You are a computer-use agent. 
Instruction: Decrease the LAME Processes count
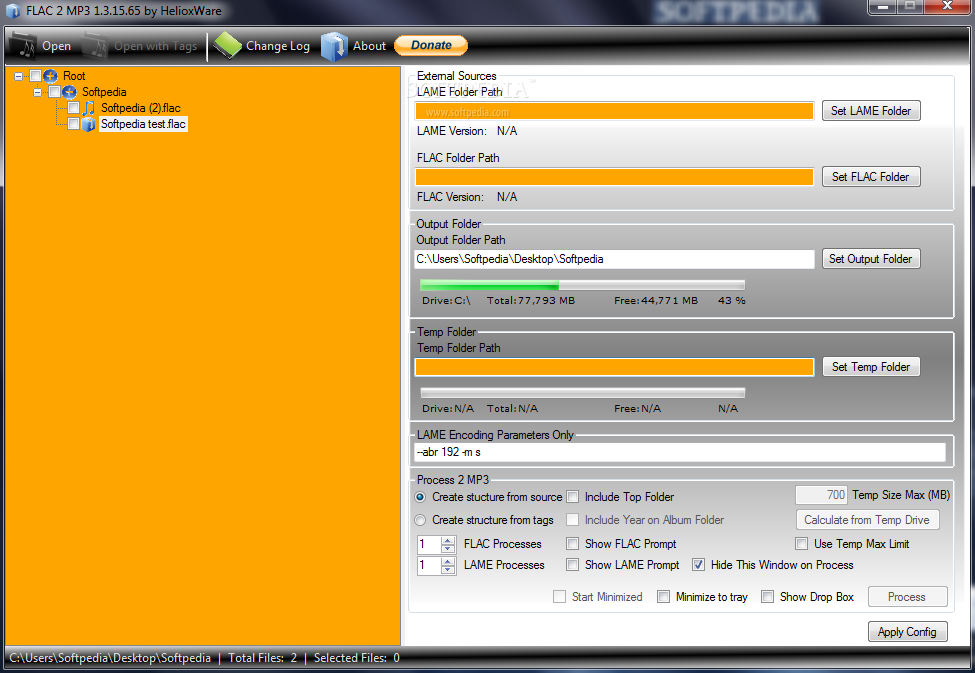click(x=448, y=570)
